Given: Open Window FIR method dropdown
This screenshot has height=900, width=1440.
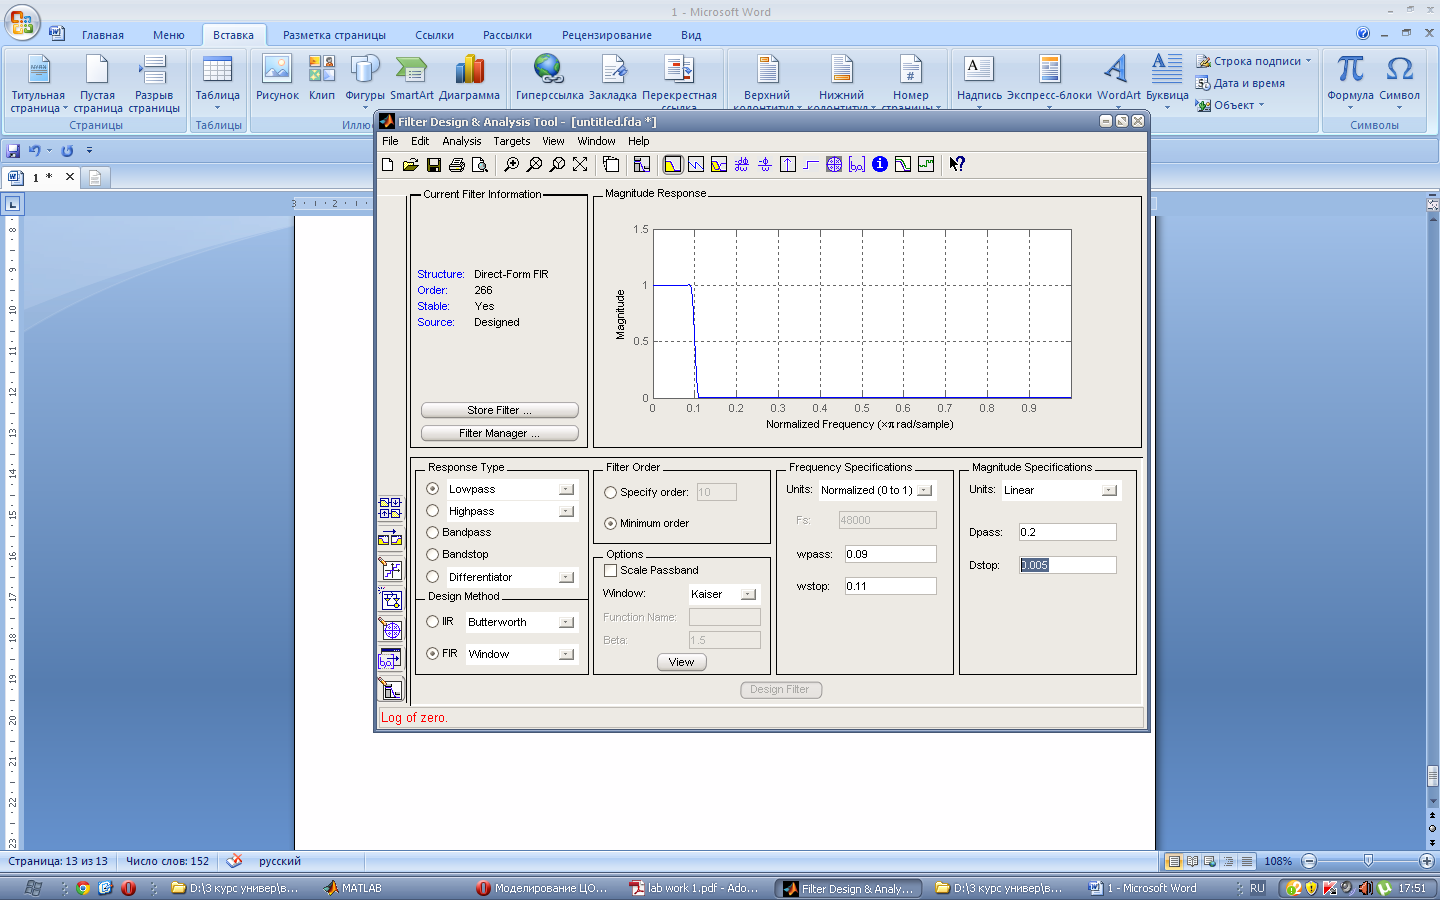Looking at the screenshot, I should pyautogui.click(x=566, y=655).
